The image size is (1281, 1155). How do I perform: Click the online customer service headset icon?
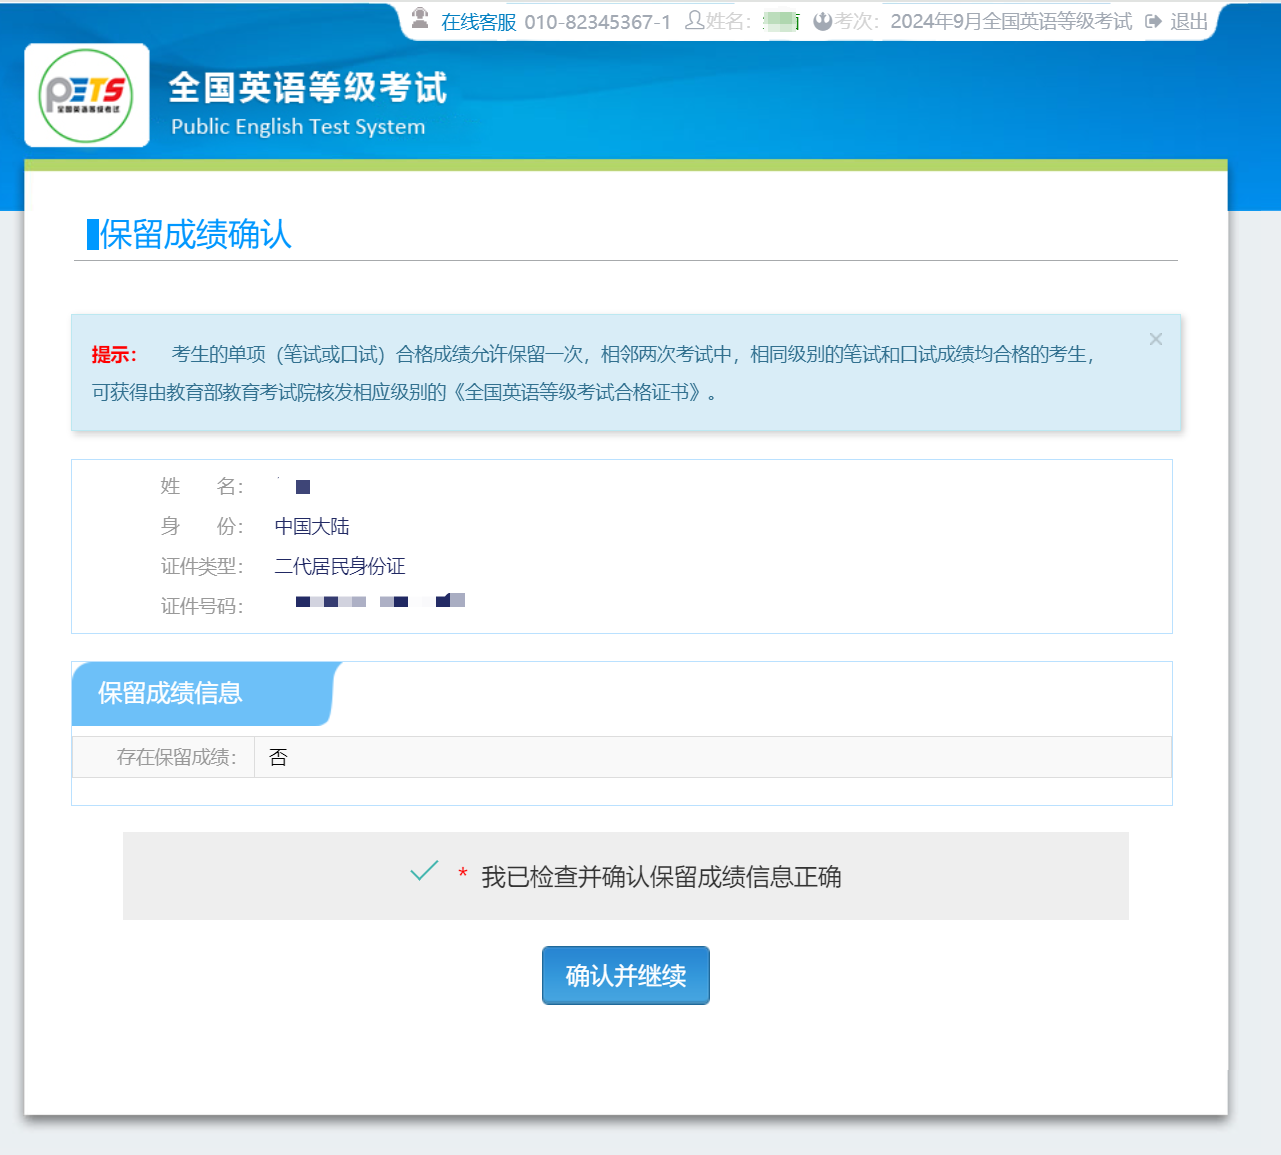[420, 19]
